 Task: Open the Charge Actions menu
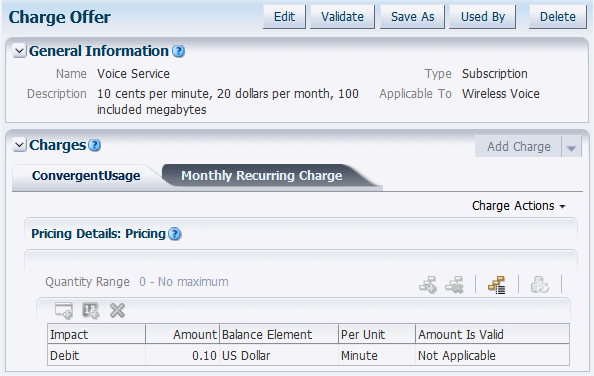tap(519, 206)
